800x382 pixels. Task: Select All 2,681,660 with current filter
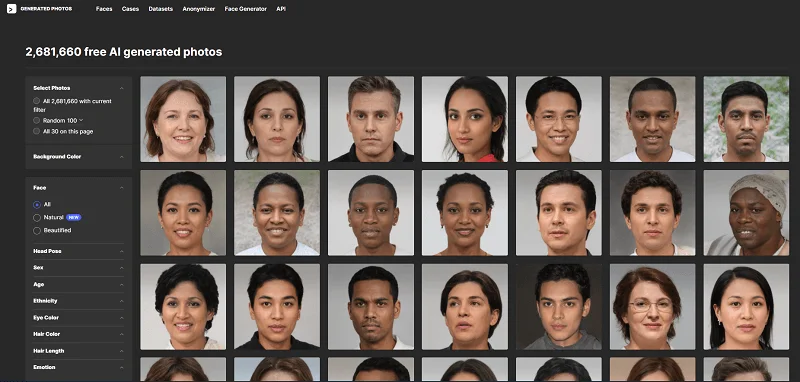pos(36,101)
